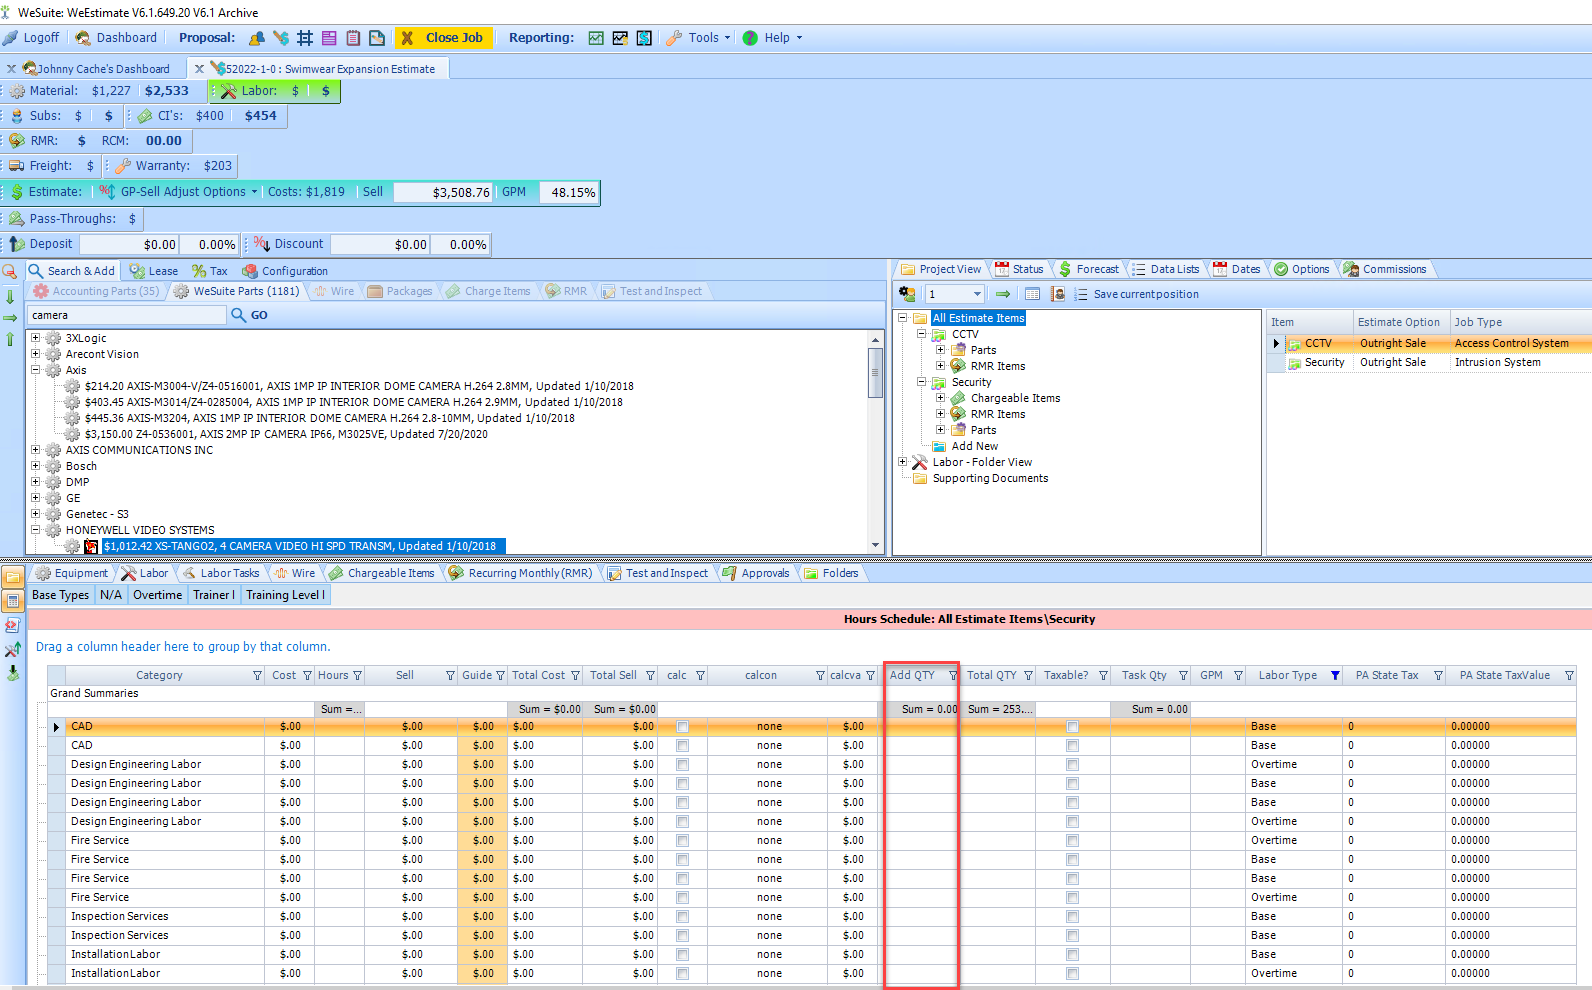Viewport: 1592px width, 990px height.
Task: Toggle calc checkbox in the highlighted CAD row
Action: coord(682,727)
